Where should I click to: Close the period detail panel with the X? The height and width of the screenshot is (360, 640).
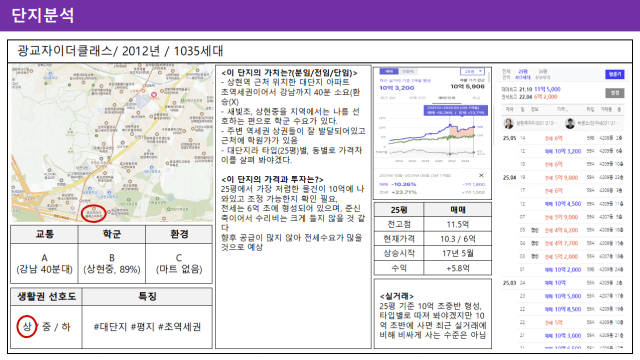point(481,176)
